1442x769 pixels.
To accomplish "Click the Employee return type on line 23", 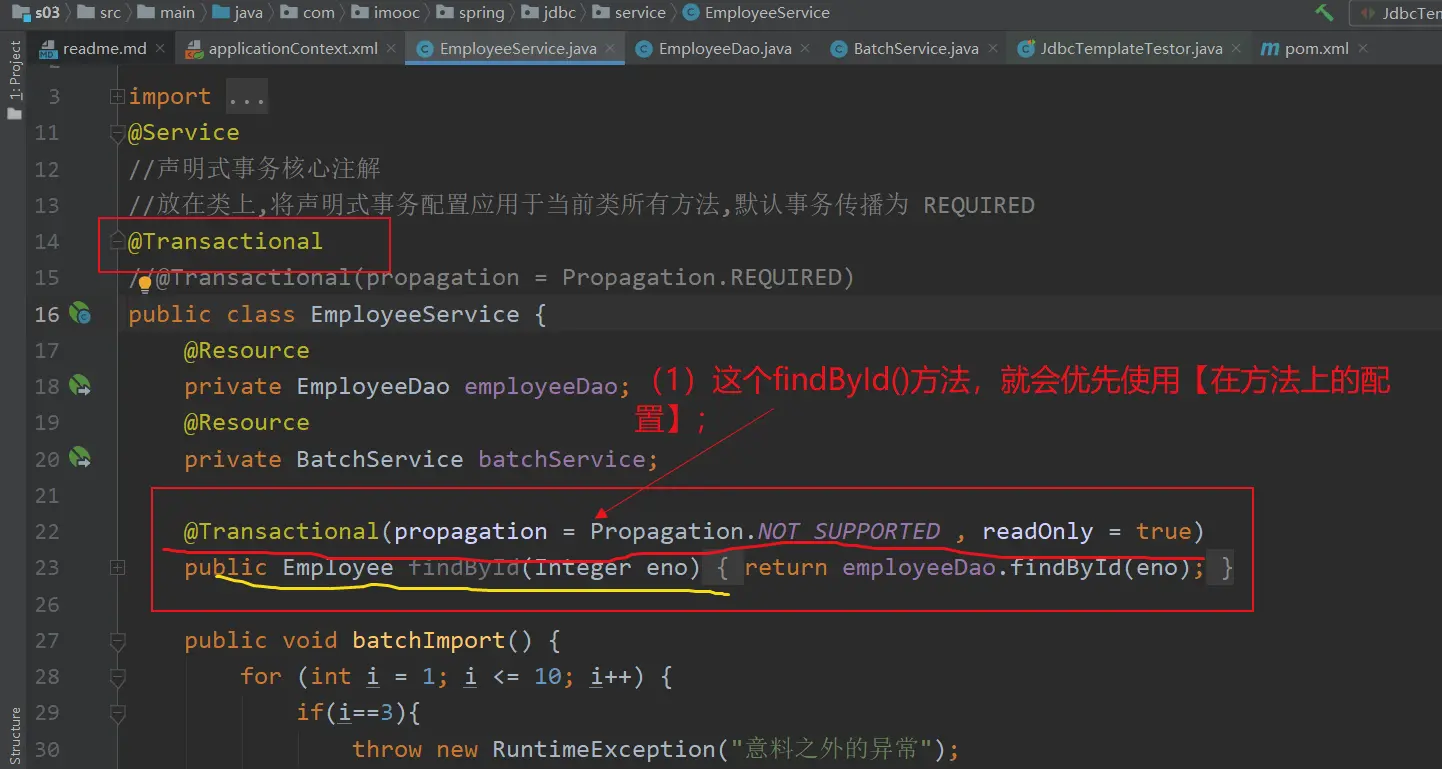I will (x=338, y=568).
